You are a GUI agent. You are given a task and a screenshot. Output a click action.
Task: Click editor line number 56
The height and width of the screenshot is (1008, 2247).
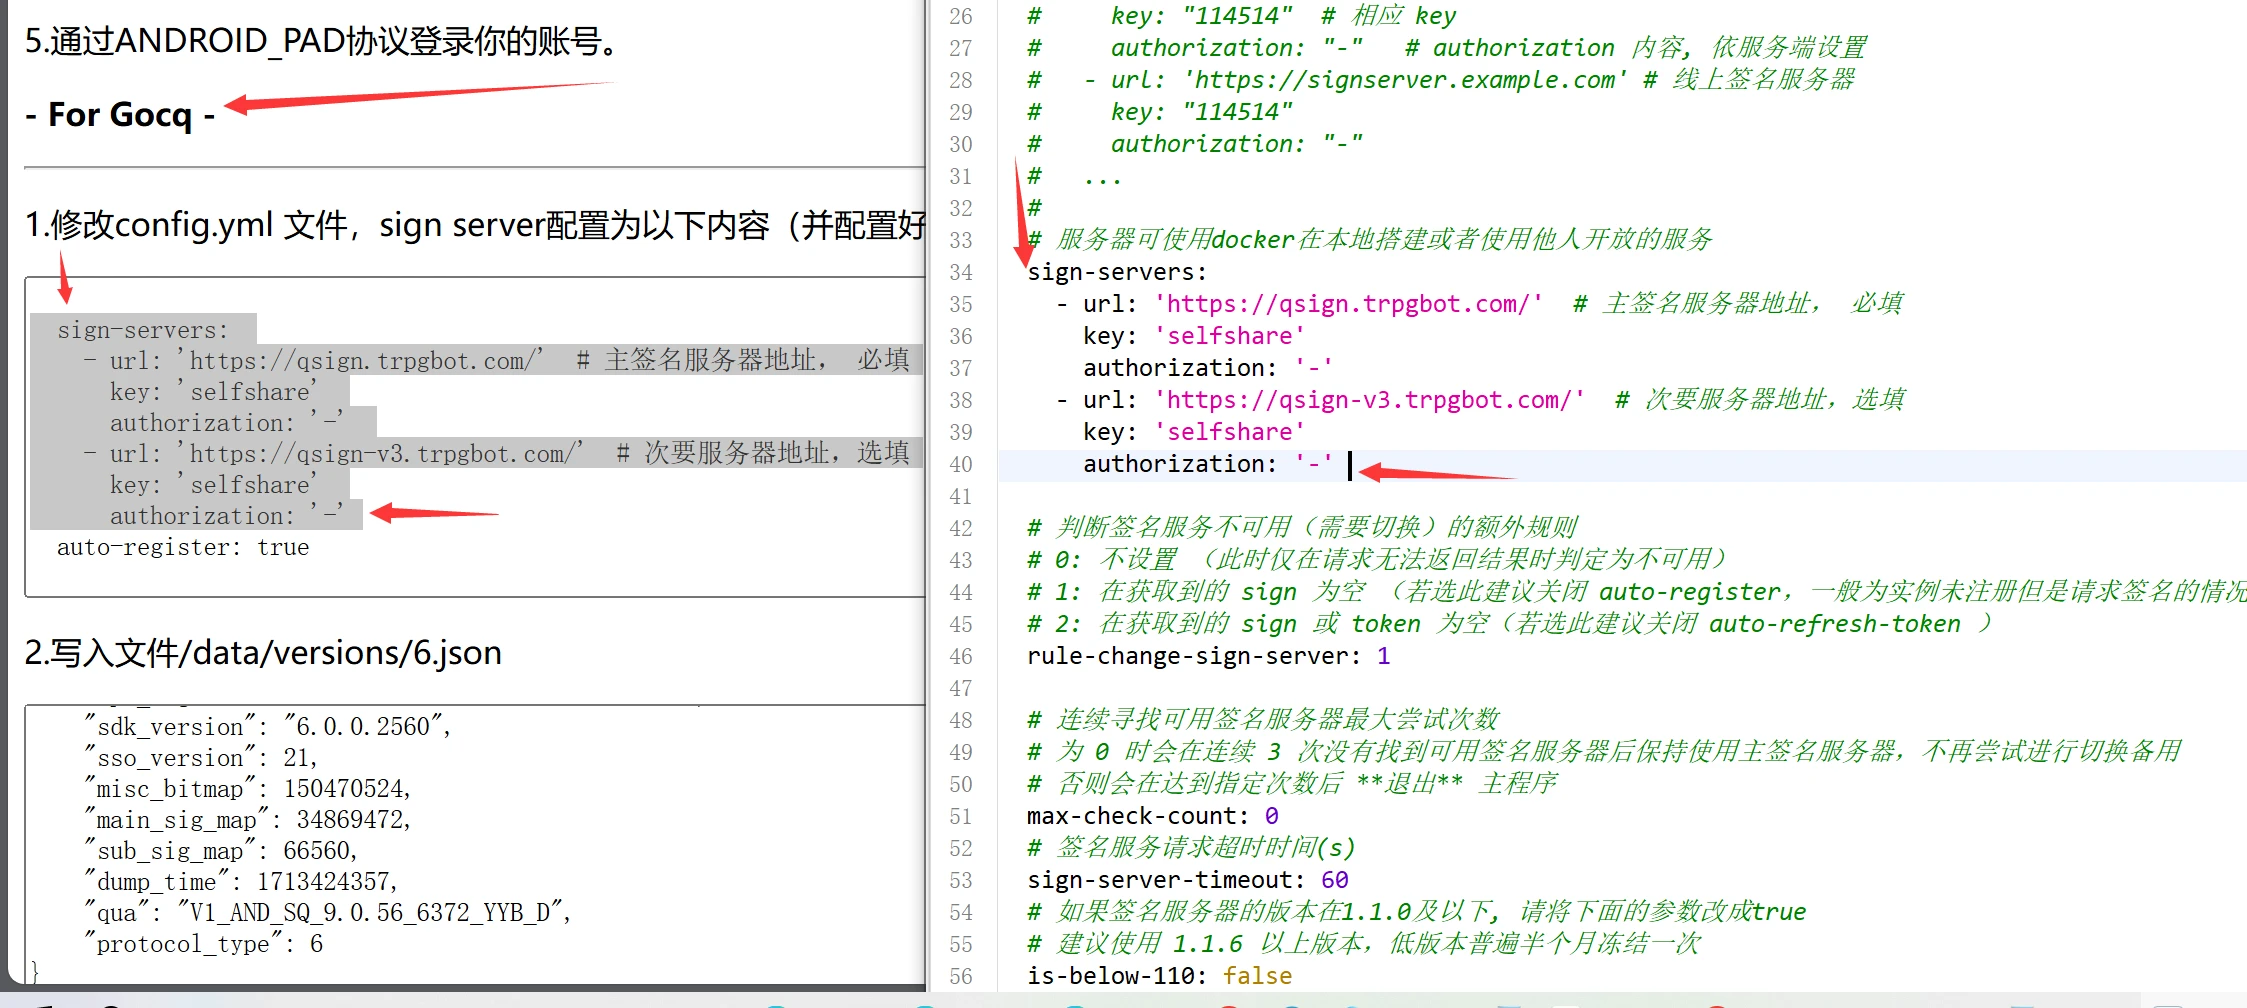tap(960, 976)
